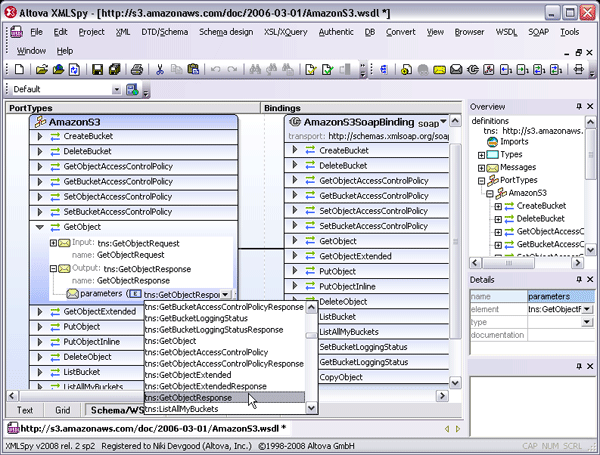Expand Messages node in Overview tree

481,168
